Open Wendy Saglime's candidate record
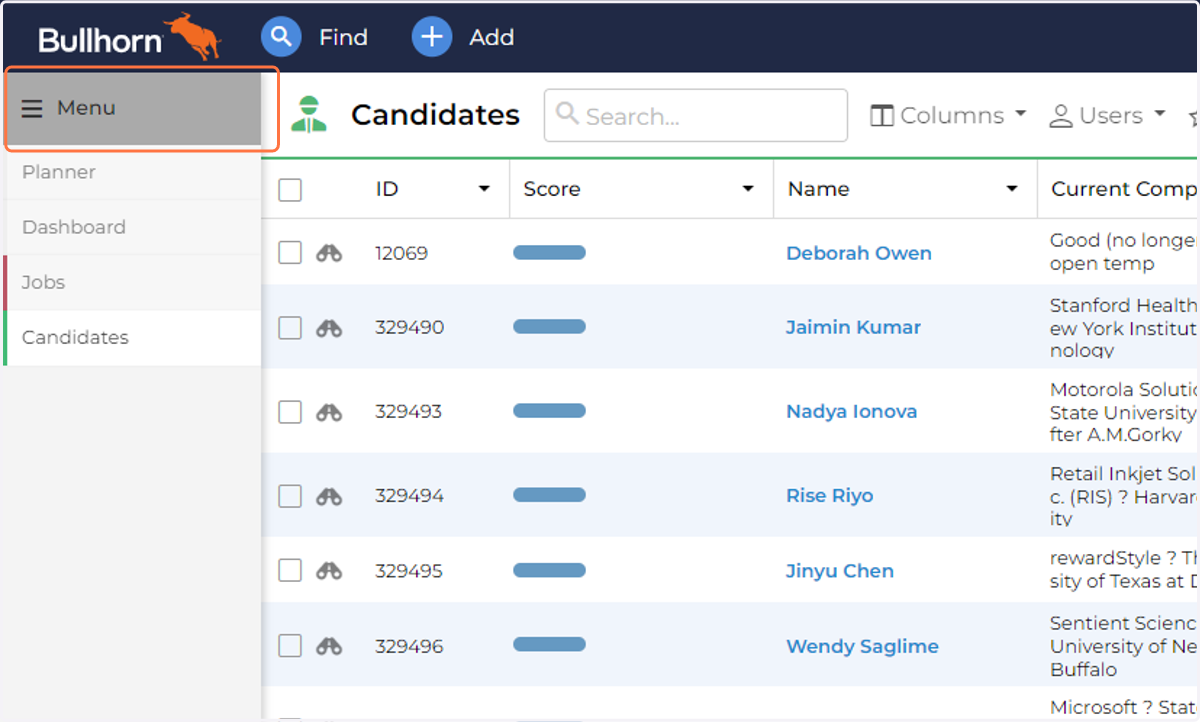Viewport: 1200px width, 722px height. pyautogui.click(x=862, y=646)
